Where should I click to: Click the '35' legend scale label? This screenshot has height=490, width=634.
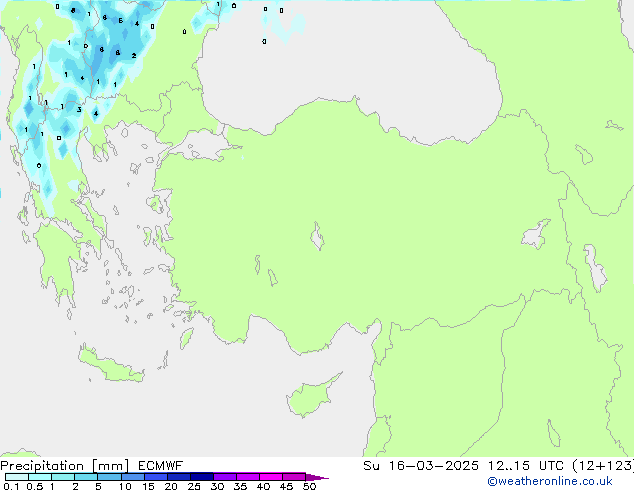point(240,486)
